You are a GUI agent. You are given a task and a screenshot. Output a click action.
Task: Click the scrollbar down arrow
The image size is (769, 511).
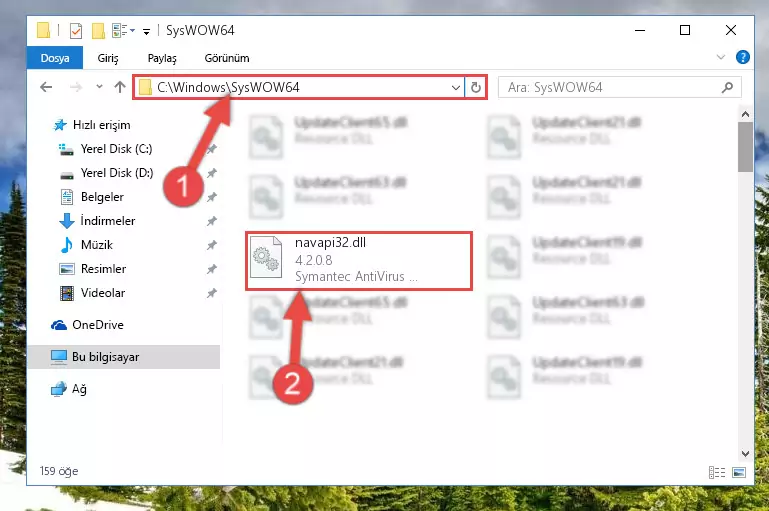click(745, 454)
